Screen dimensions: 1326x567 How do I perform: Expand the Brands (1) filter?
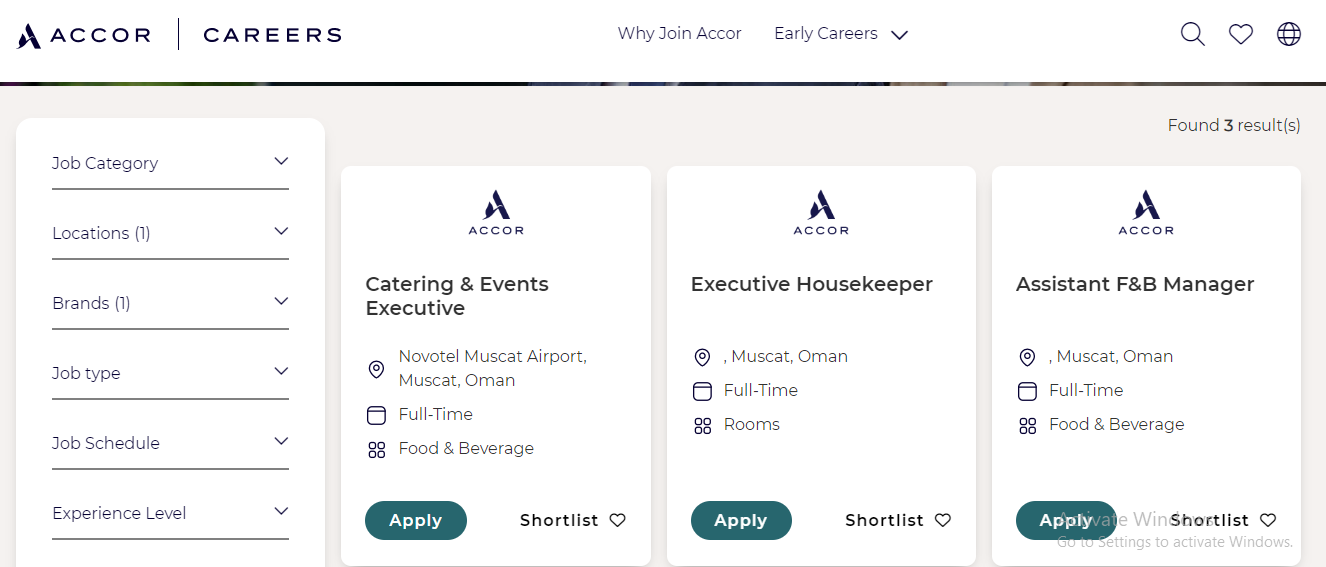(x=170, y=303)
